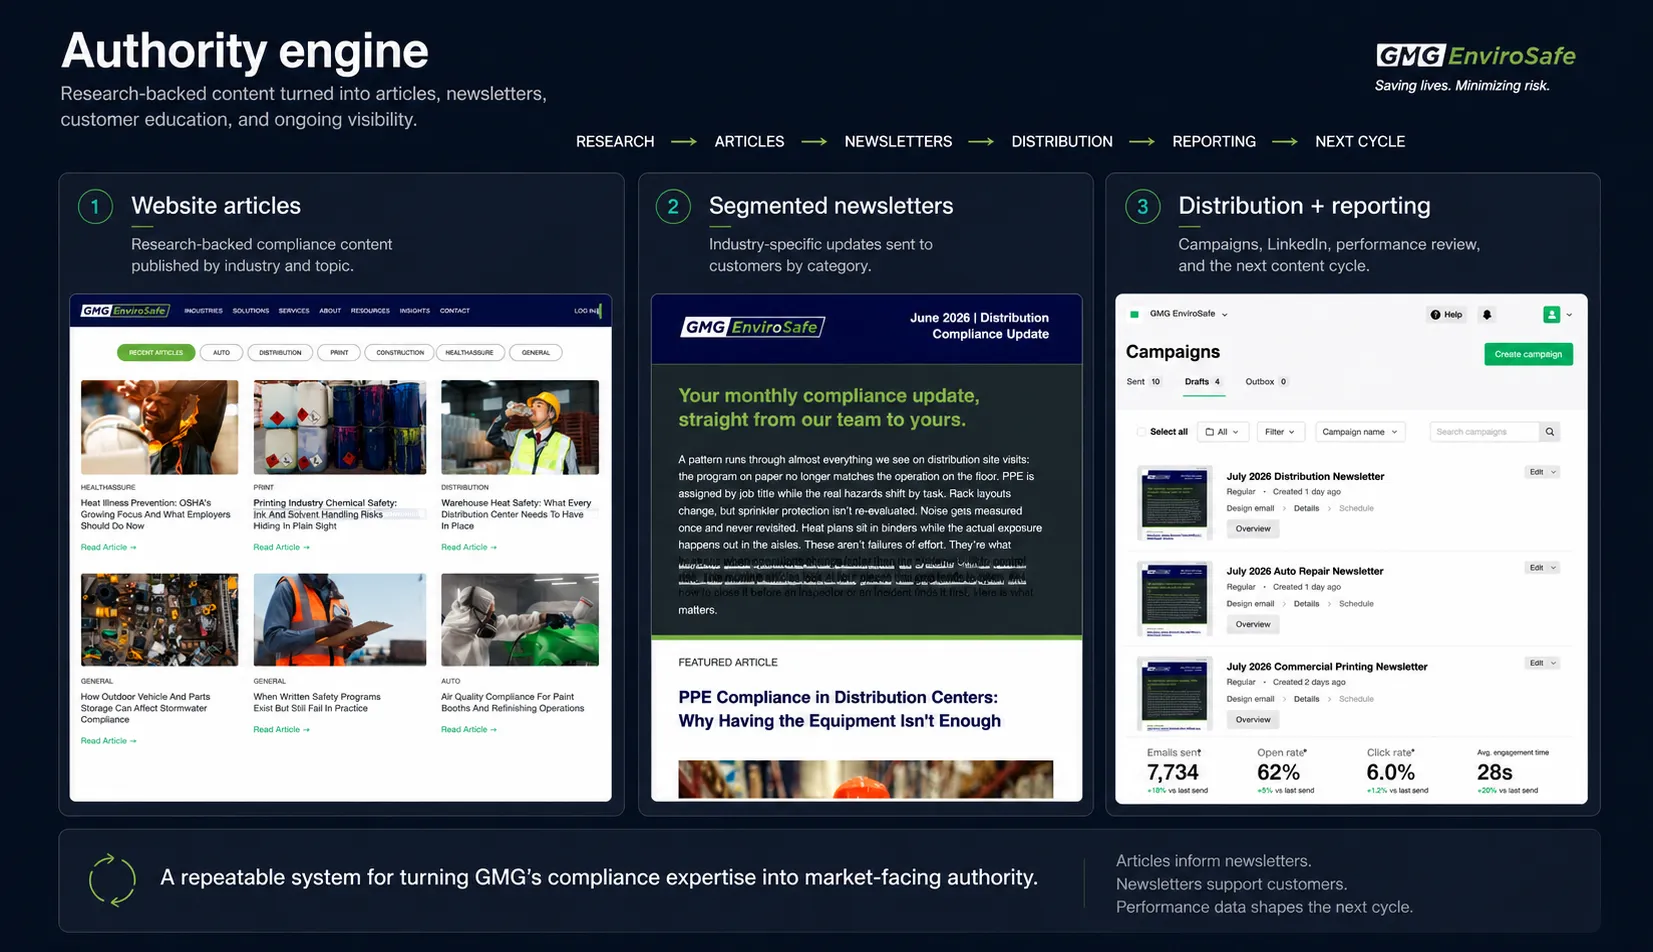Image resolution: width=1653 pixels, height=952 pixels.
Task: Click the Create campaign button
Action: pos(1528,354)
